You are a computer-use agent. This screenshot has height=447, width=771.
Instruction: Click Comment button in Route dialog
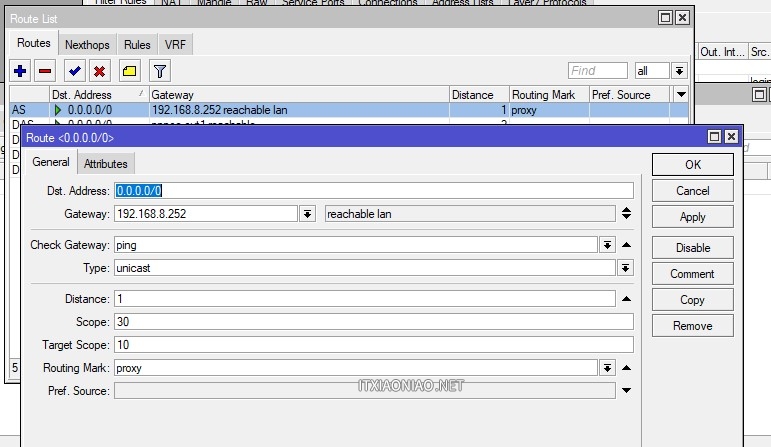tap(693, 274)
